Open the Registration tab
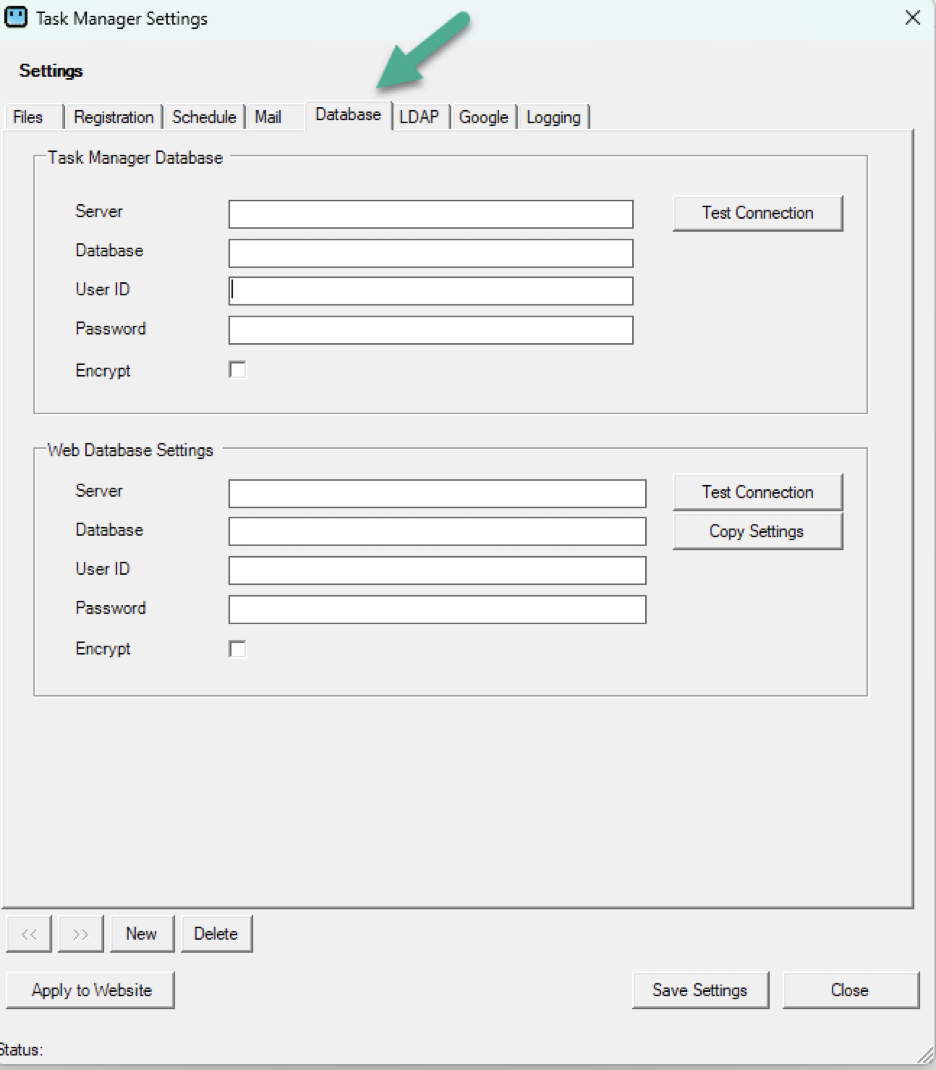 [113, 117]
